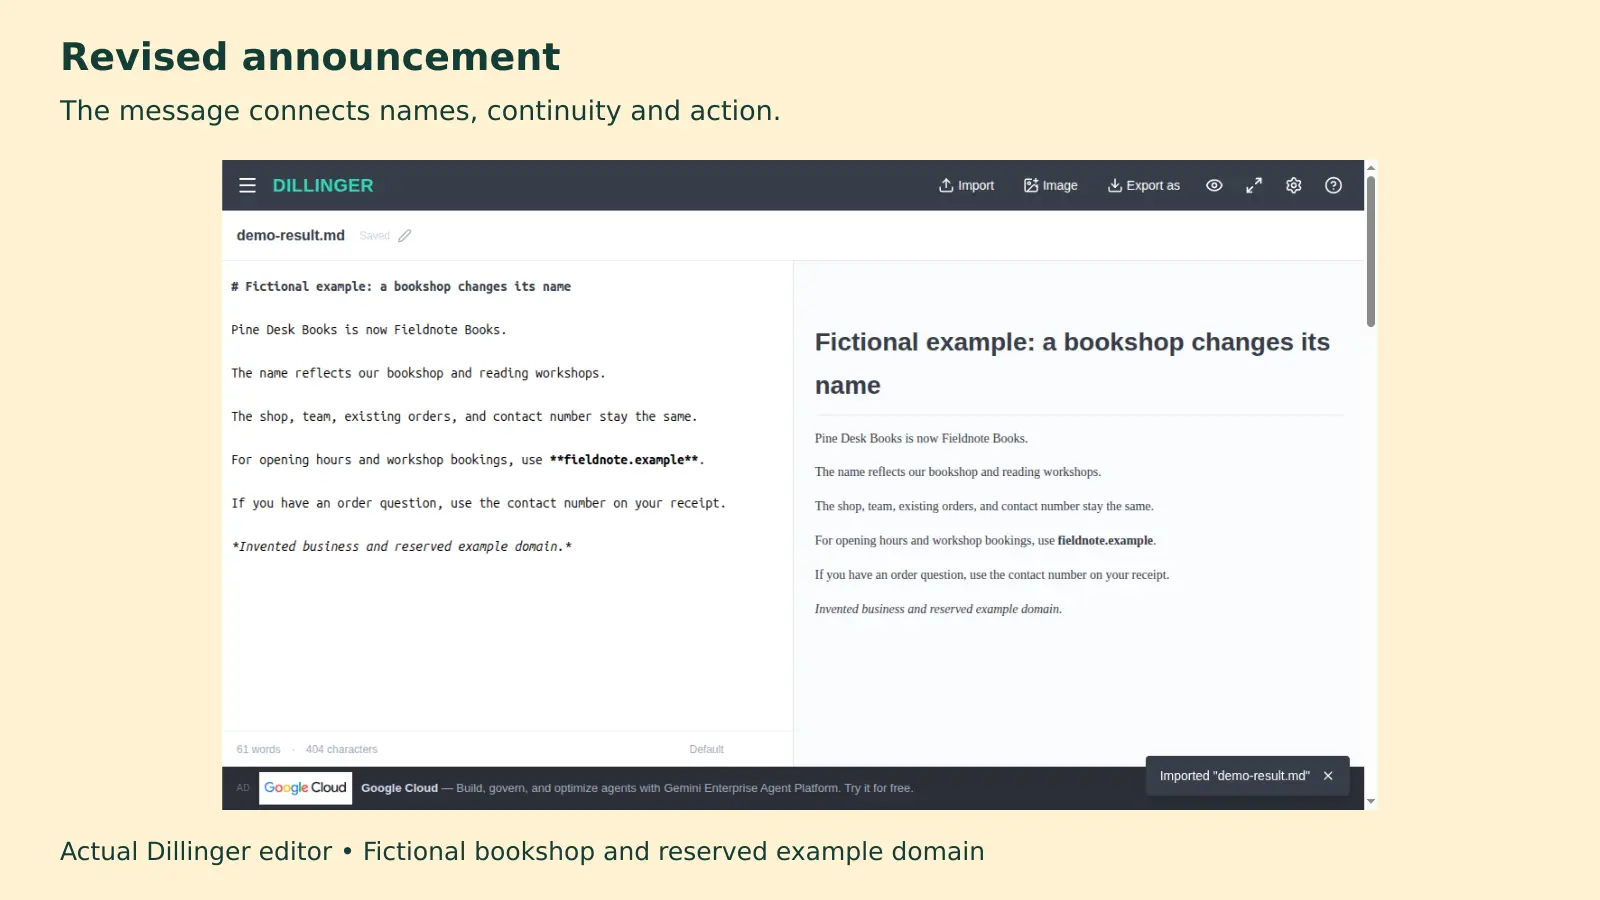The image size is (1600, 900).
Task: Open the hamburger sidebar menu
Action: tap(247, 185)
